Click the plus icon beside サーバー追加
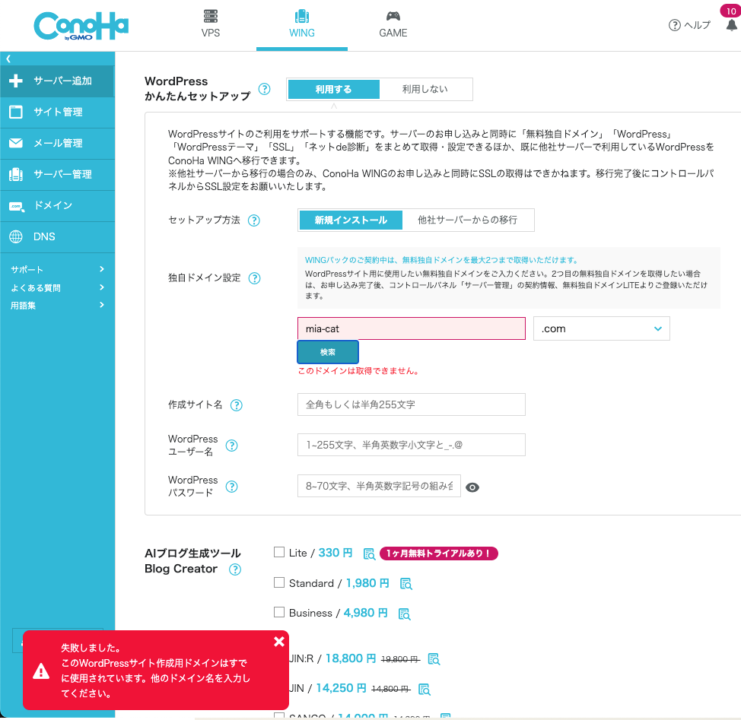 tap(16, 81)
